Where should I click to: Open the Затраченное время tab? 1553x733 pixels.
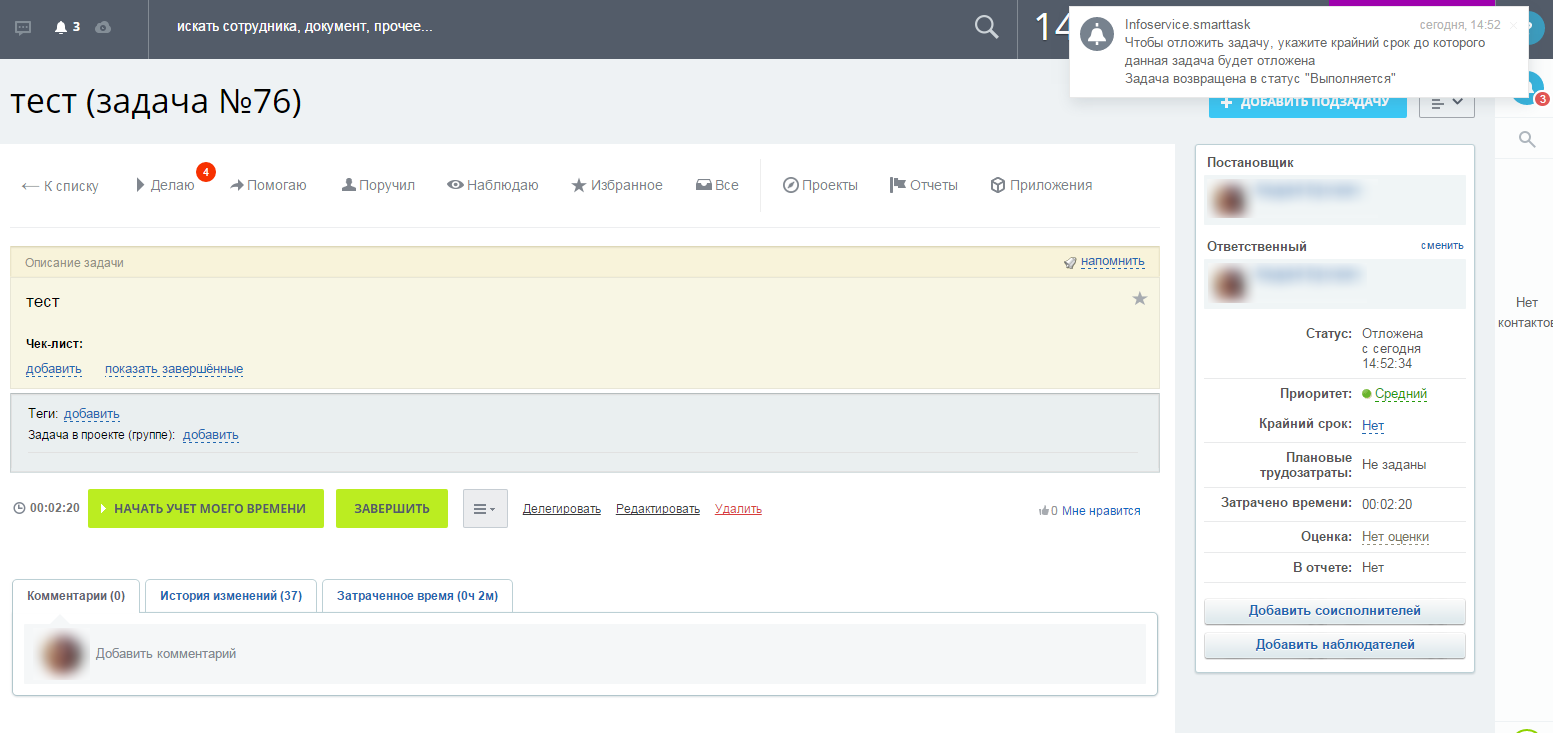[x=417, y=596]
